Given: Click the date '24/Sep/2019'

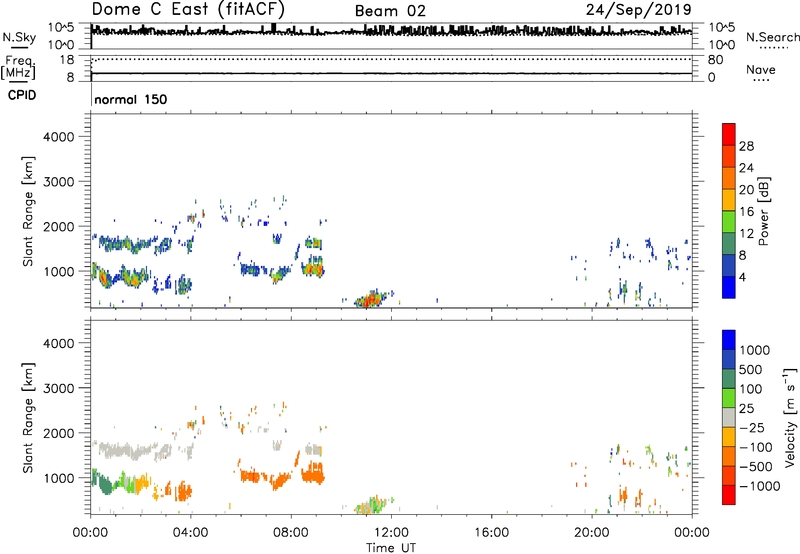Looking at the screenshot, I should (x=638, y=9).
